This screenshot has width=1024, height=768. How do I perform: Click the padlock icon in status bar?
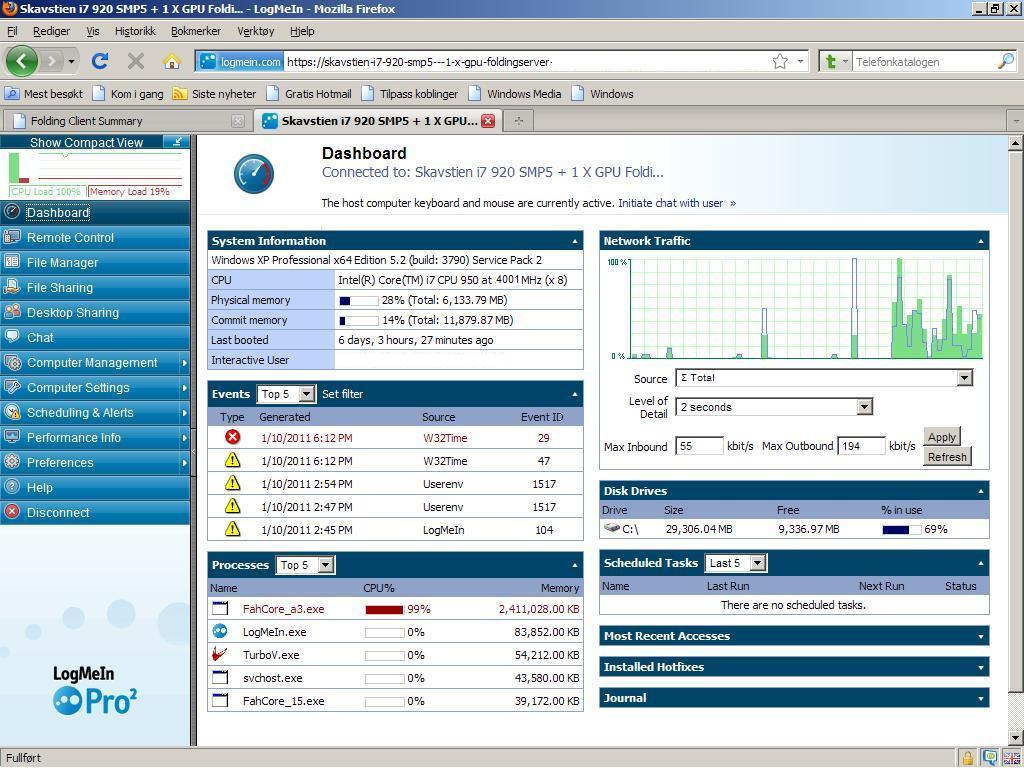tap(968, 758)
